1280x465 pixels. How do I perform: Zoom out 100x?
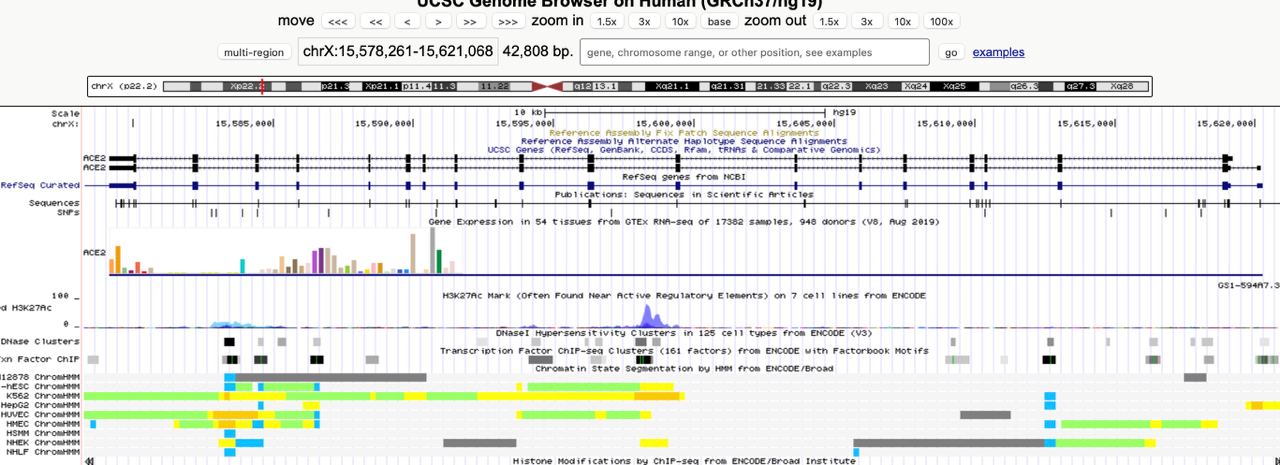click(941, 21)
